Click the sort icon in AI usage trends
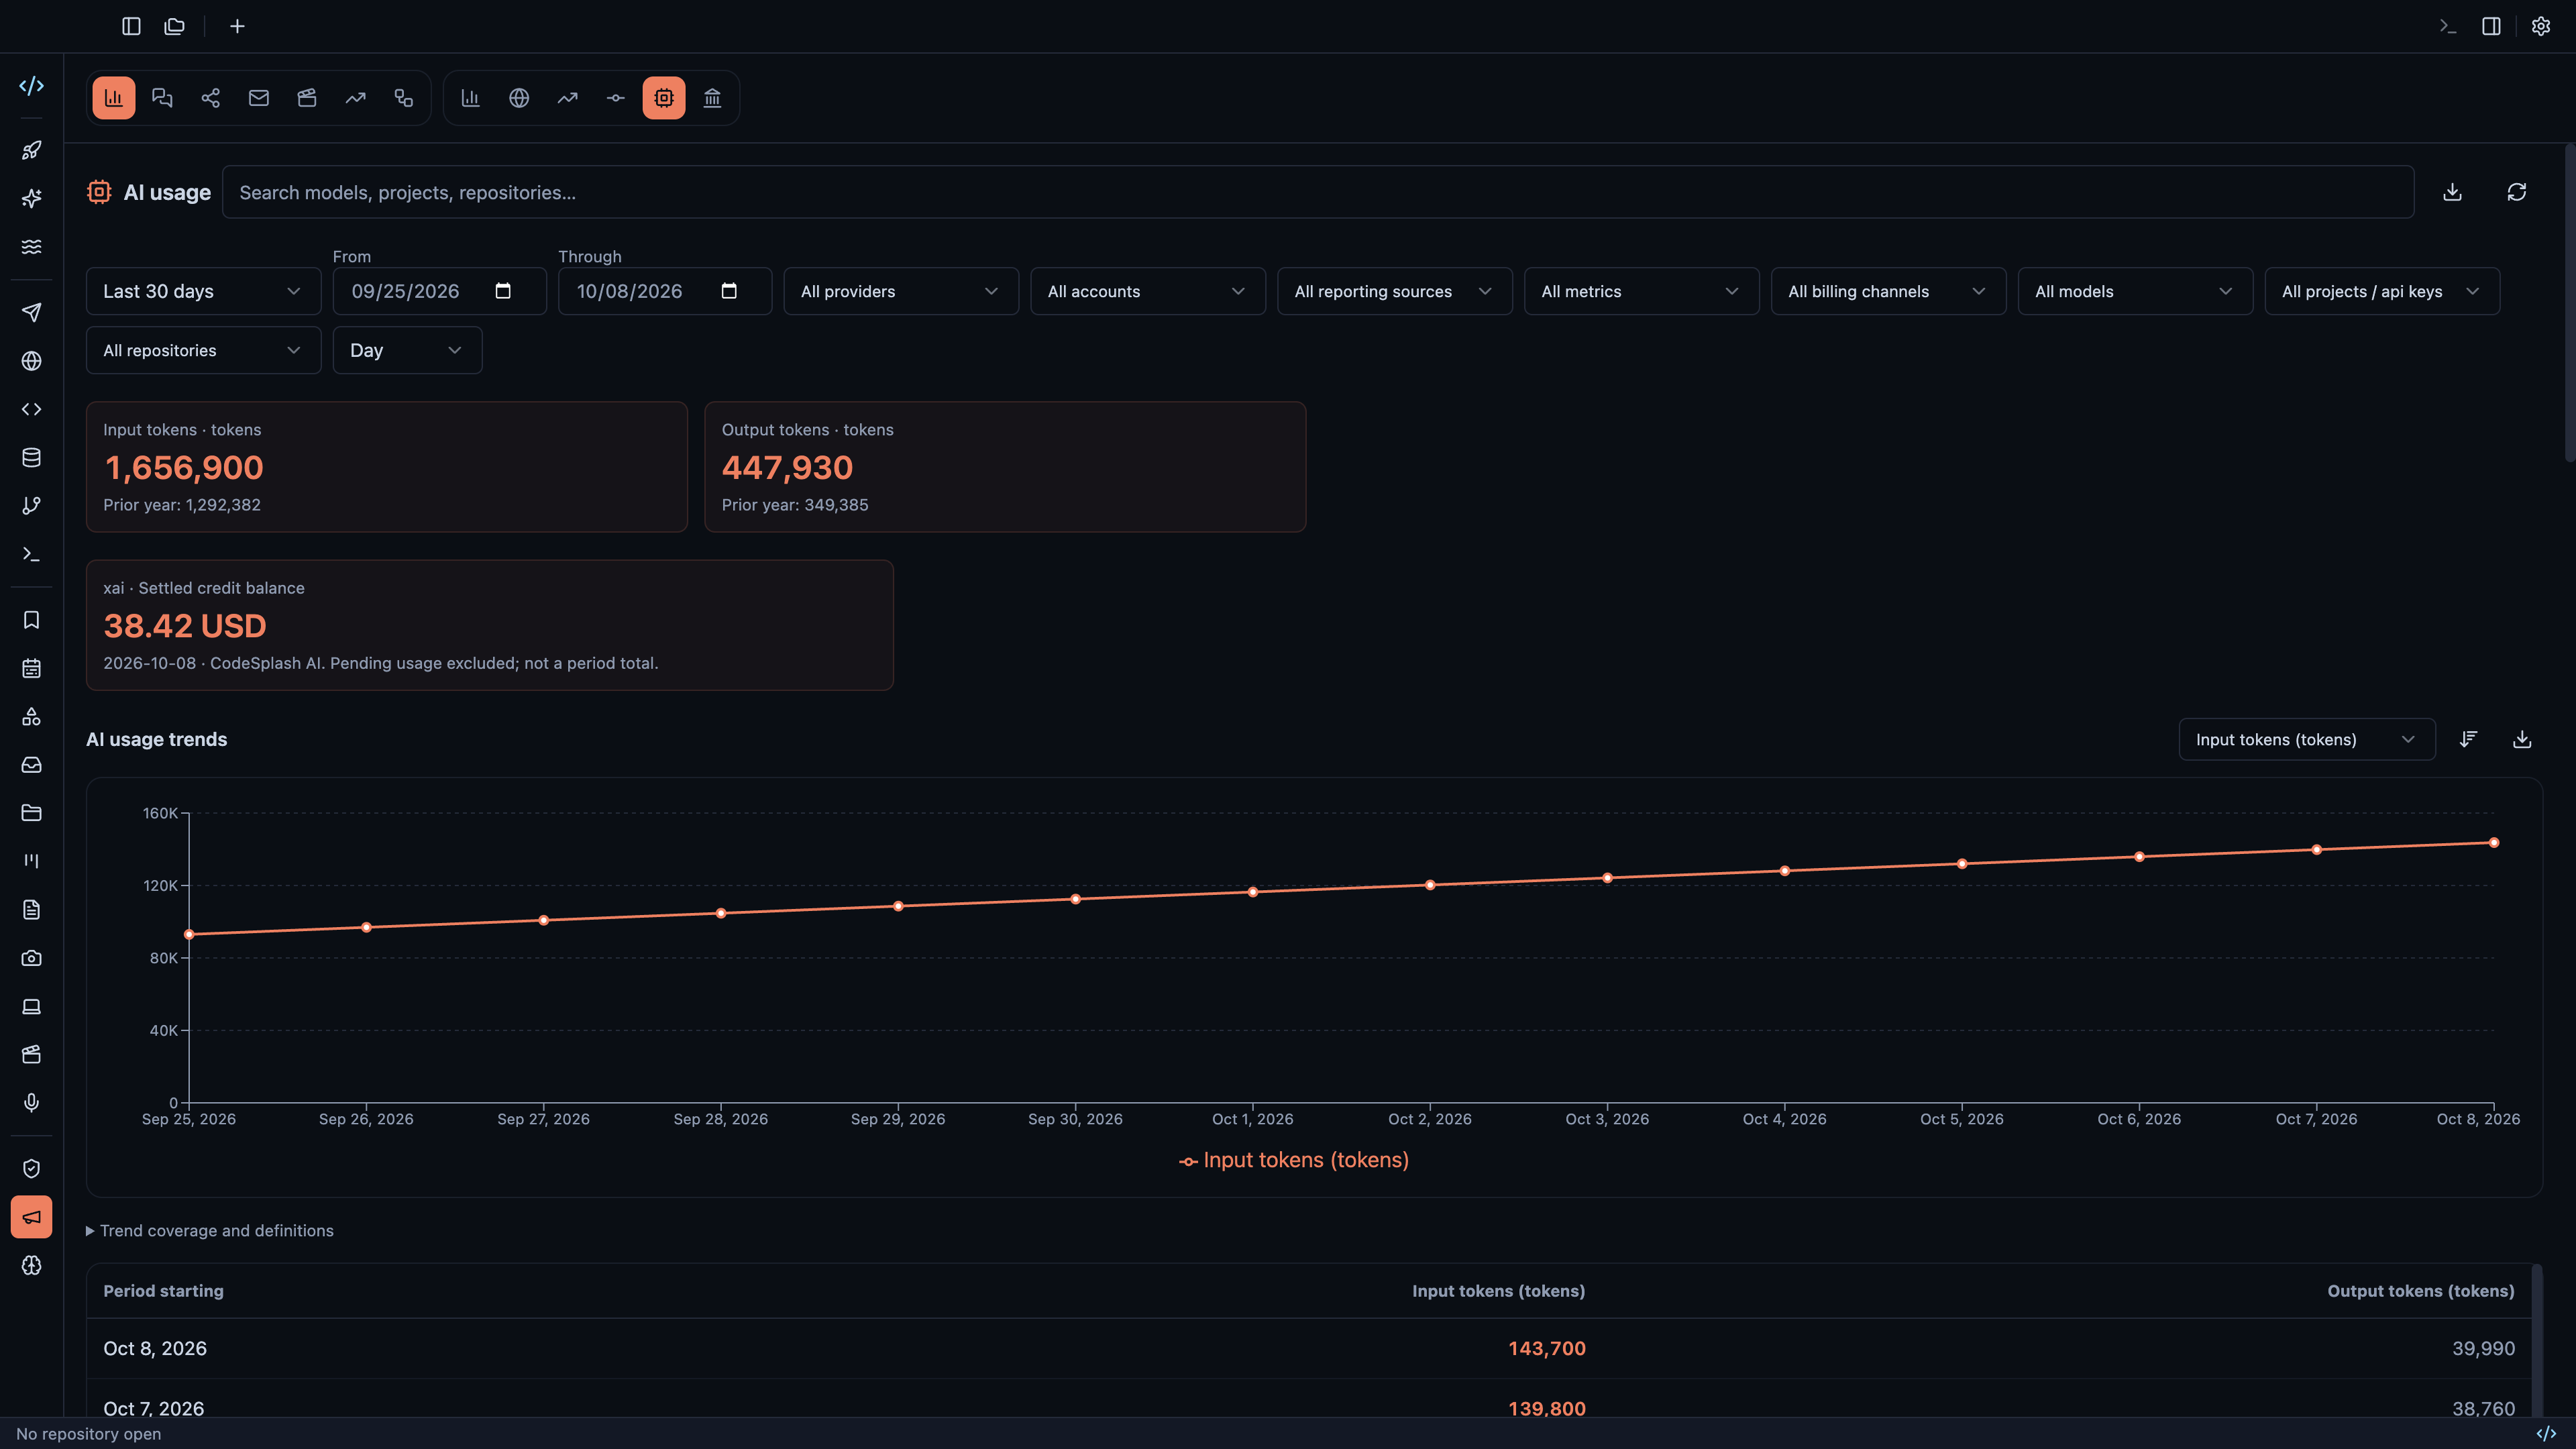 coord(2468,739)
